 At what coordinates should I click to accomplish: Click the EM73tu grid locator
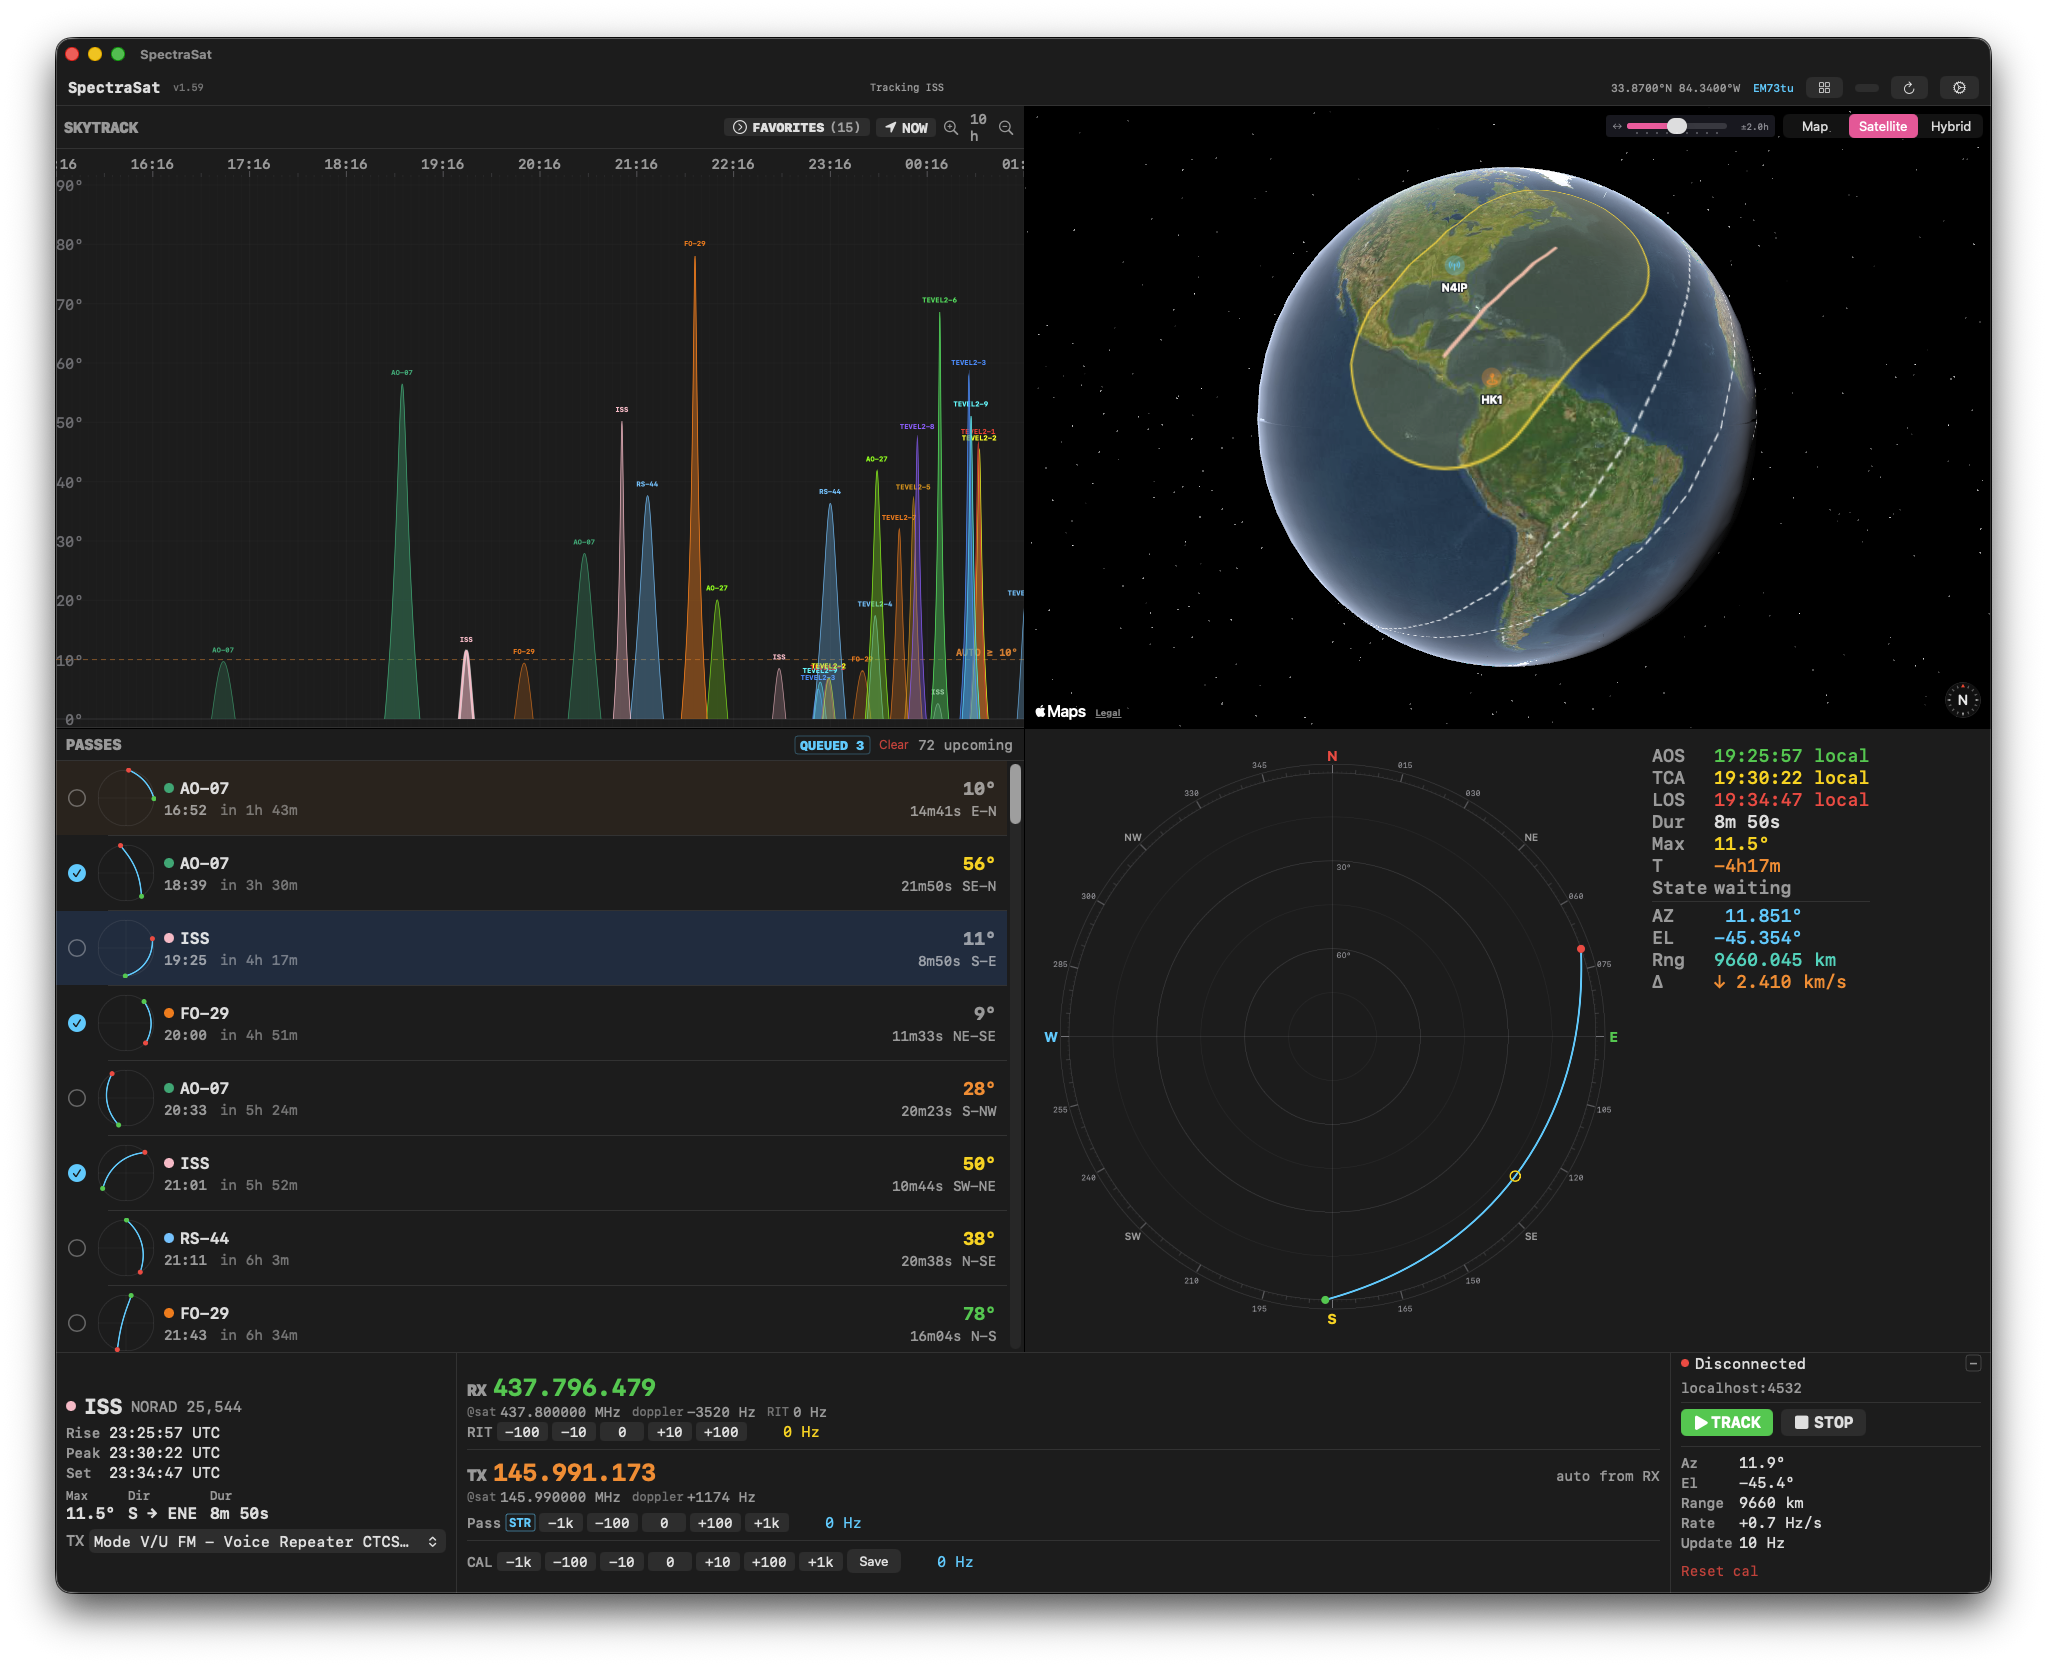[x=1773, y=88]
